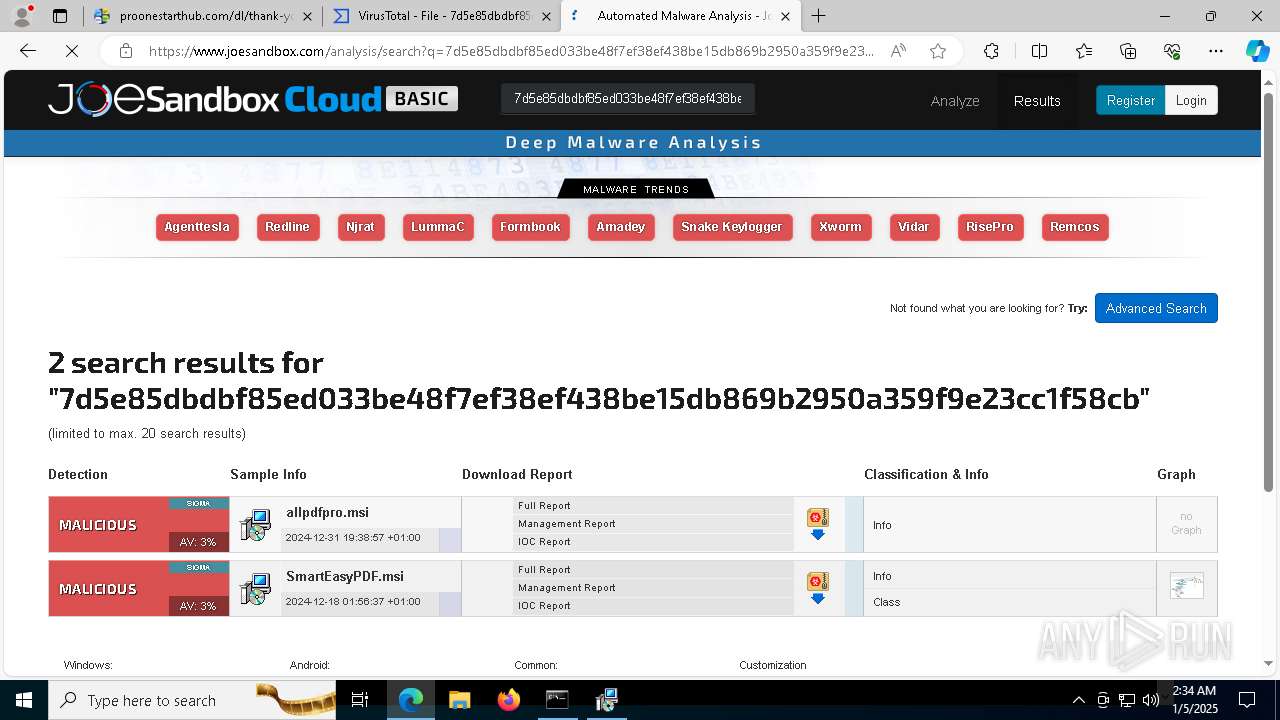The width and height of the screenshot is (1280, 720).
Task: Click the taskbar search box
Action: pyautogui.click(x=192, y=700)
